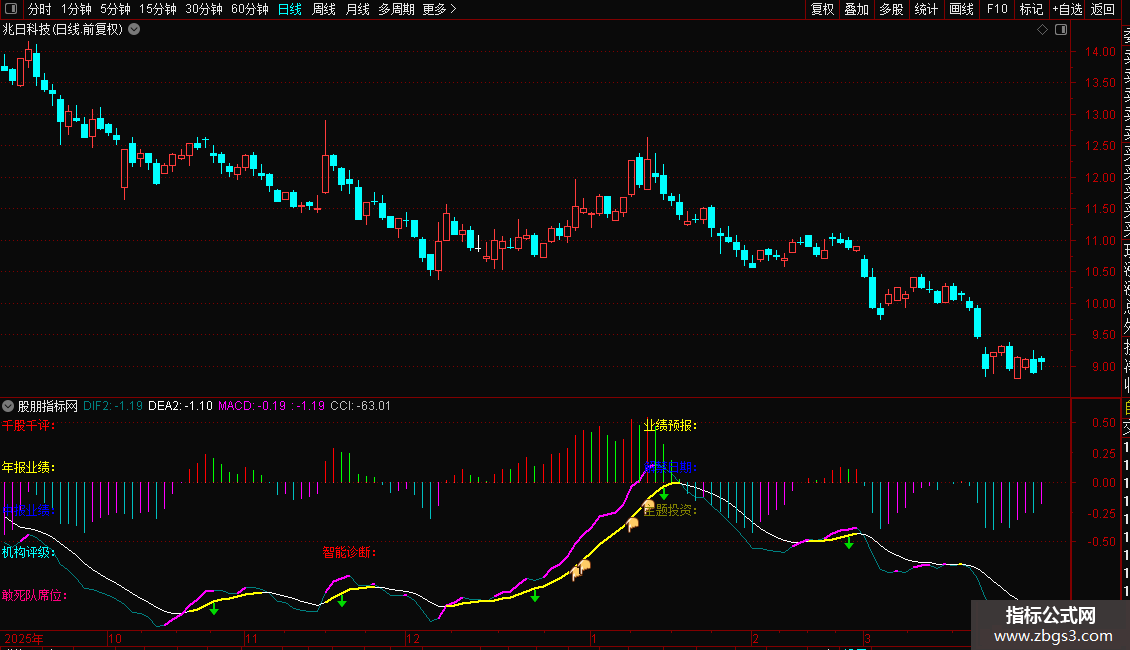Select the 60分钟 period tab

[249, 9]
